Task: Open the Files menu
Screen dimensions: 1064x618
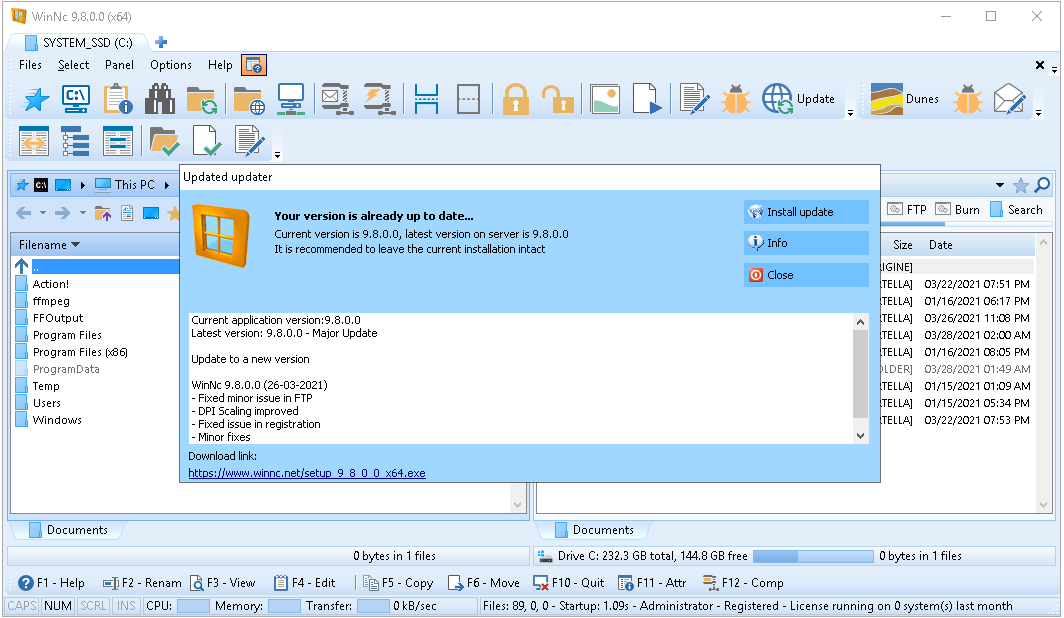Action: tap(30, 65)
